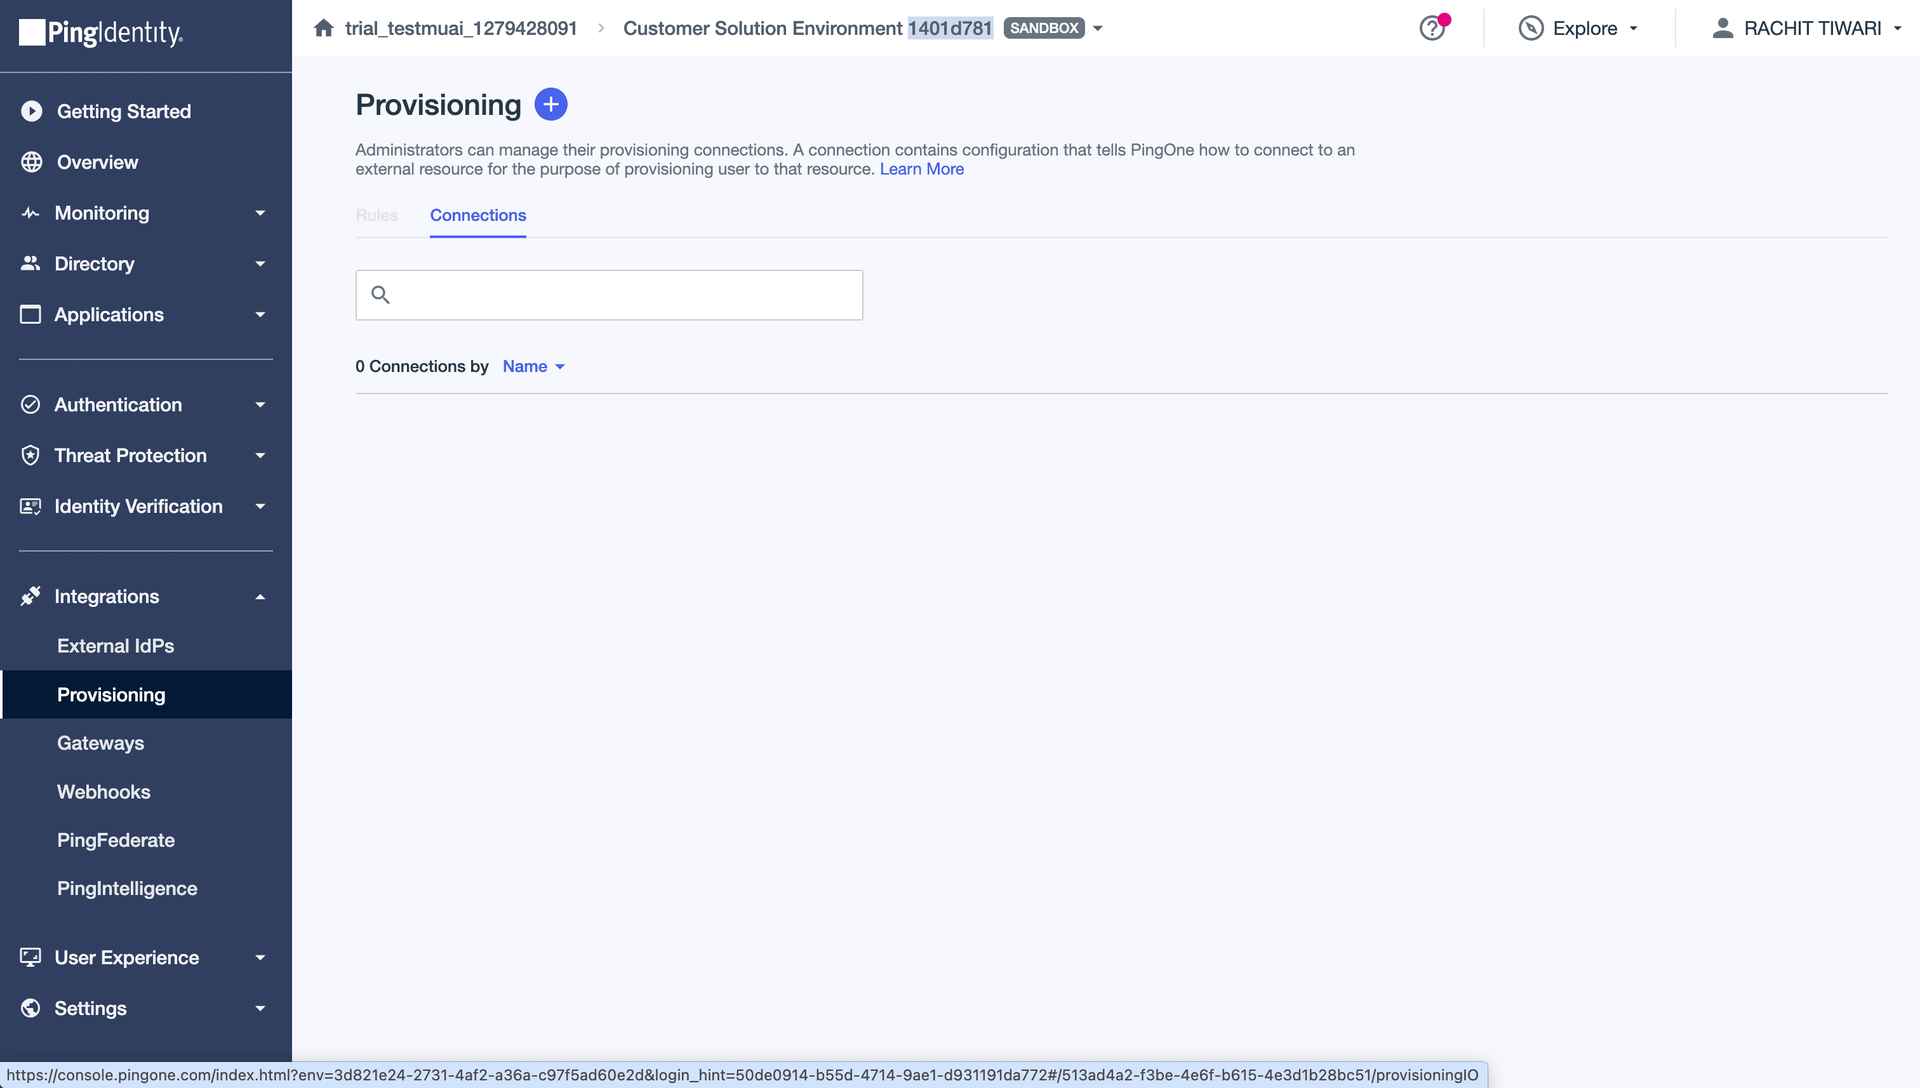
Task: Open Directory via the people icon
Action: pyautogui.click(x=31, y=263)
